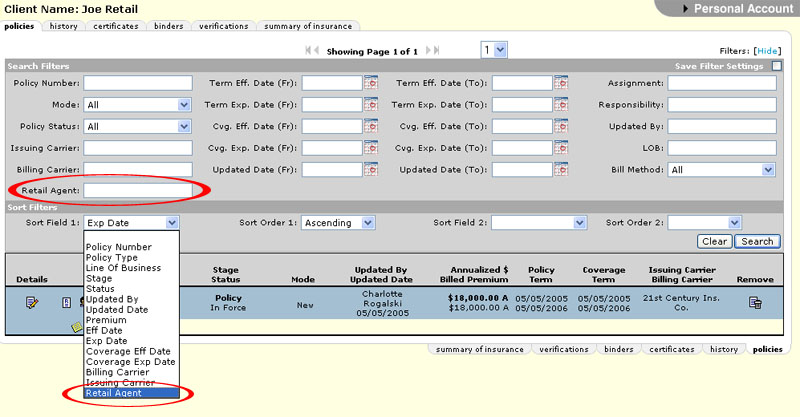Open calendar for Term Eff. Date (Fr)
Screen dimensions: 800x417
pos(371,83)
